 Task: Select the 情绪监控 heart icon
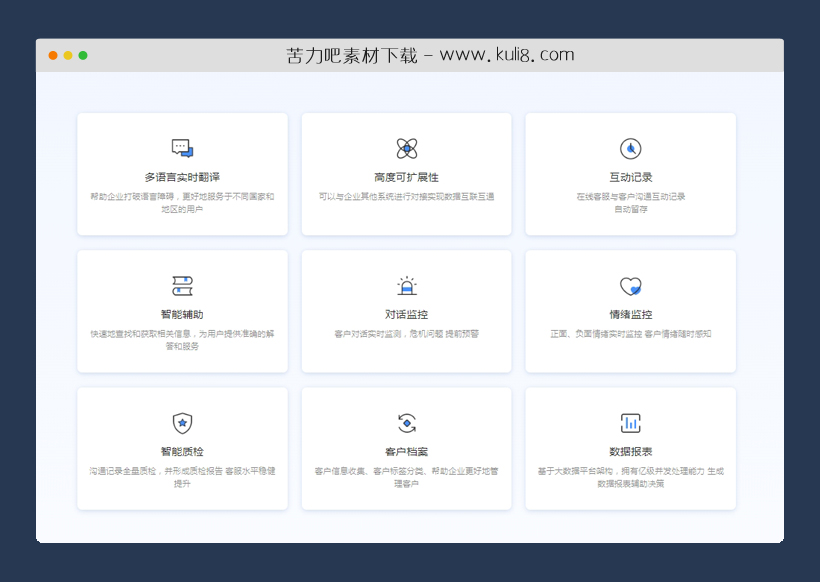(629, 283)
